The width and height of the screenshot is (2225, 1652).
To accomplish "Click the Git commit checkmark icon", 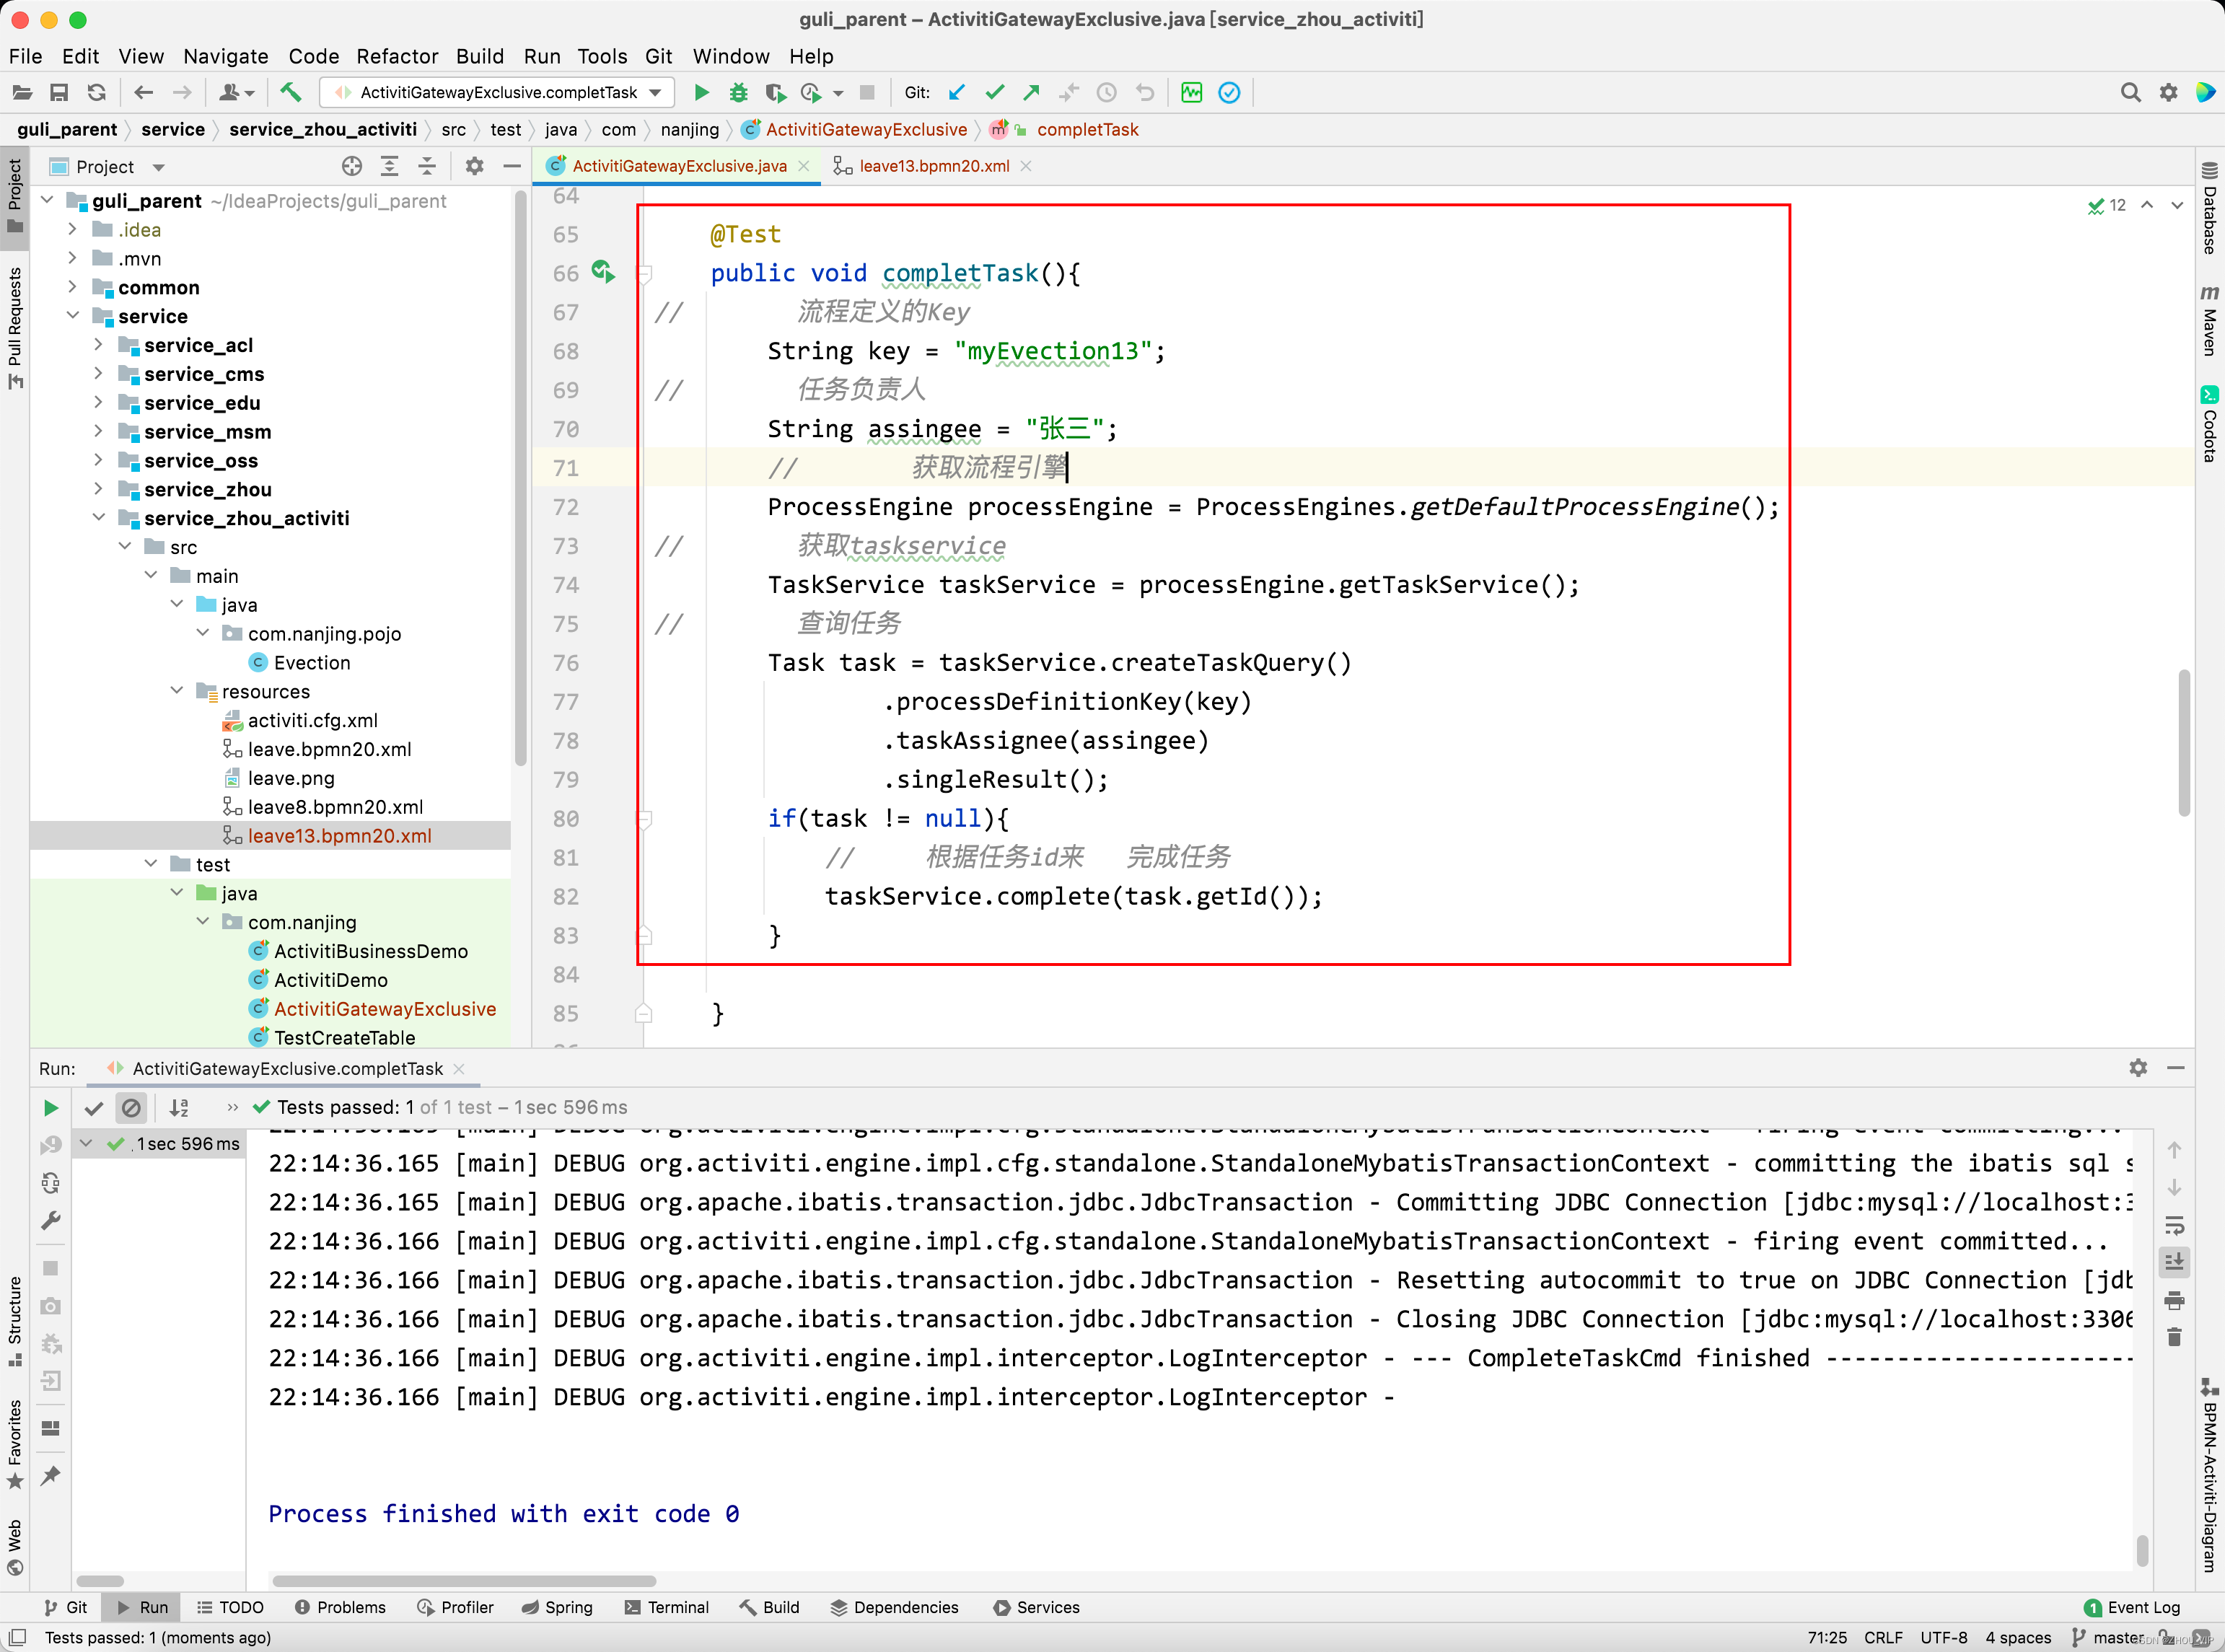I will point(994,93).
